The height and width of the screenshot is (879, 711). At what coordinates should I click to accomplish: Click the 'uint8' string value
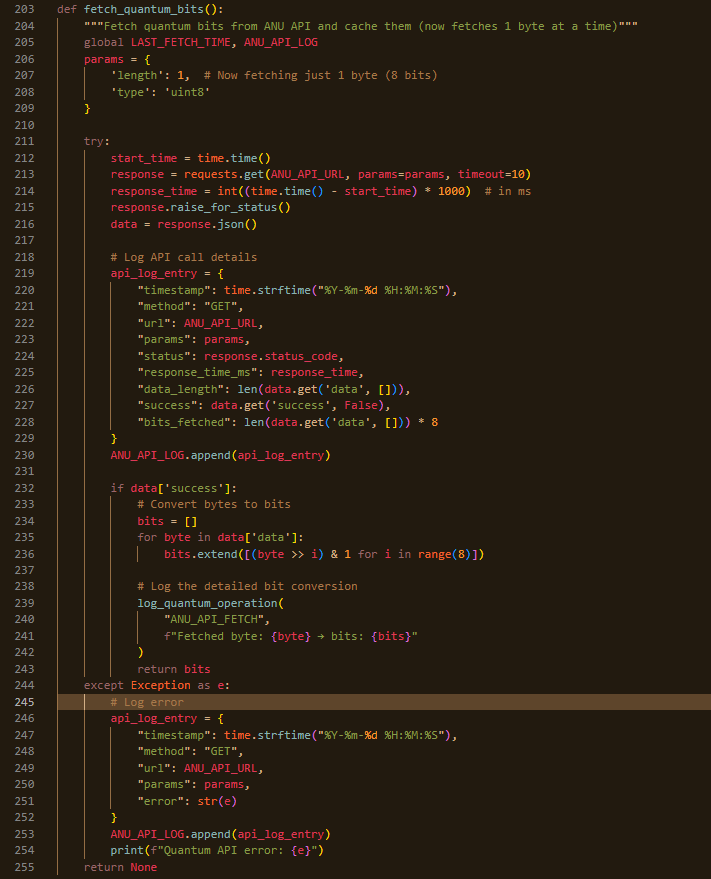pos(187,92)
